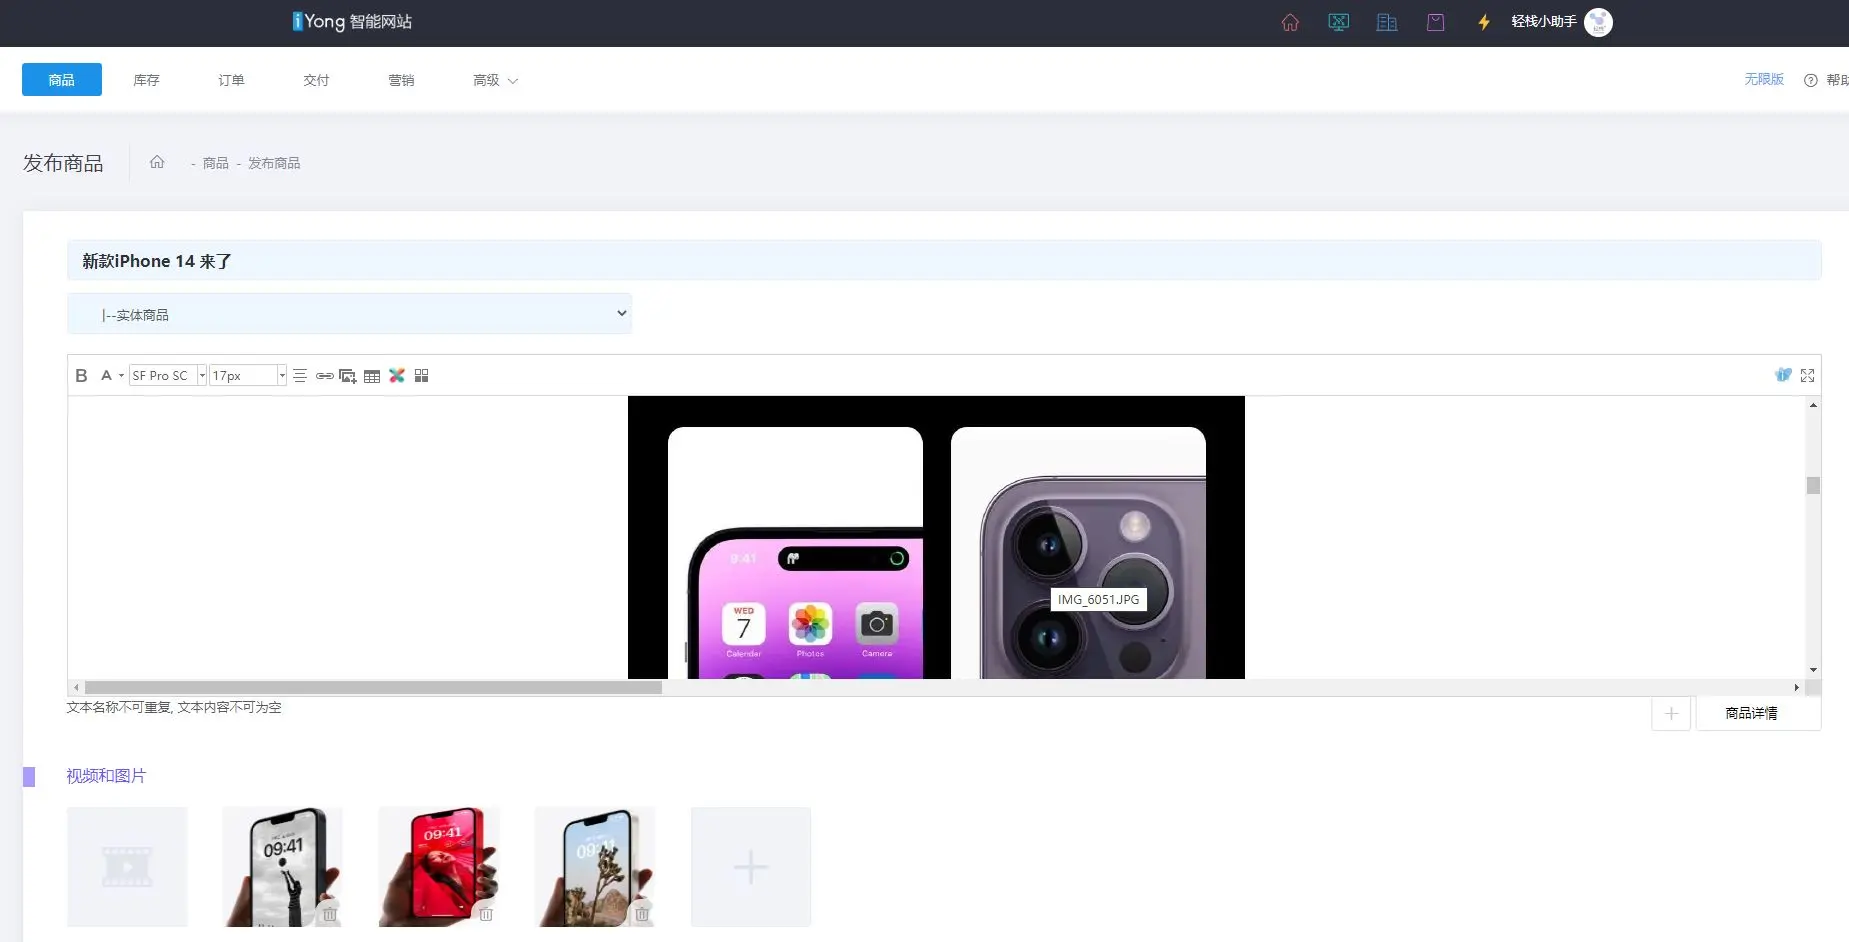1849x942 pixels.
Task: Click the pink home icon in header
Action: [x=1290, y=22]
